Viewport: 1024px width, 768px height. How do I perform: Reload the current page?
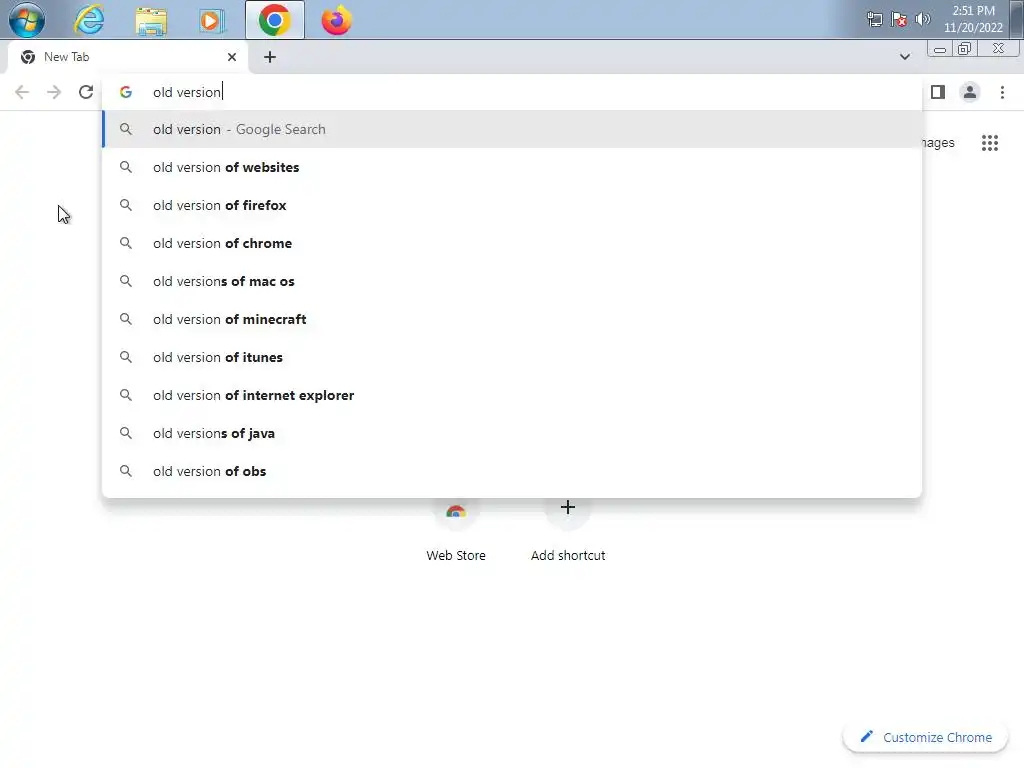pos(86,92)
